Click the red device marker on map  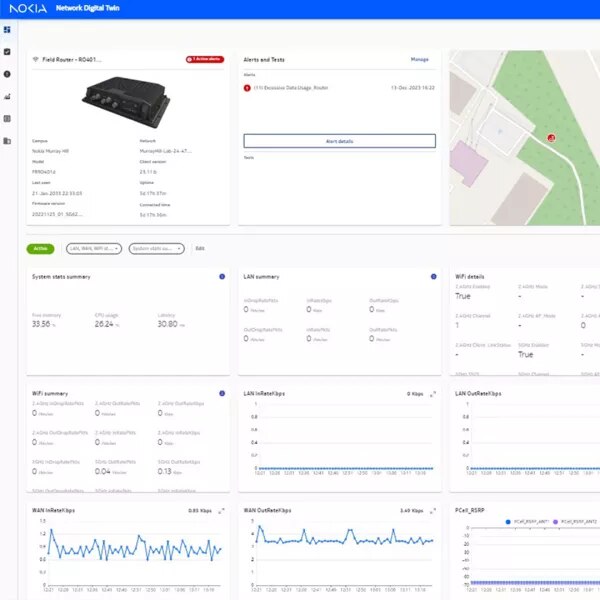pos(549,140)
